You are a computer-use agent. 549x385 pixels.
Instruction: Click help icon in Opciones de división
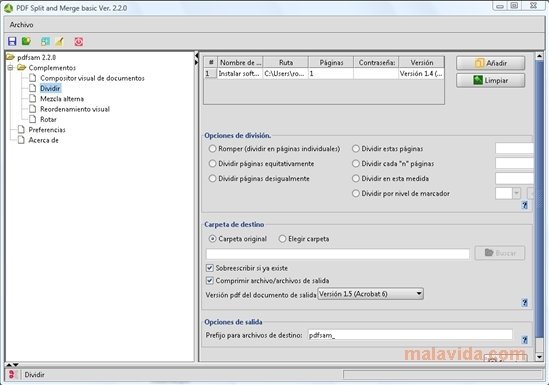[x=524, y=205]
